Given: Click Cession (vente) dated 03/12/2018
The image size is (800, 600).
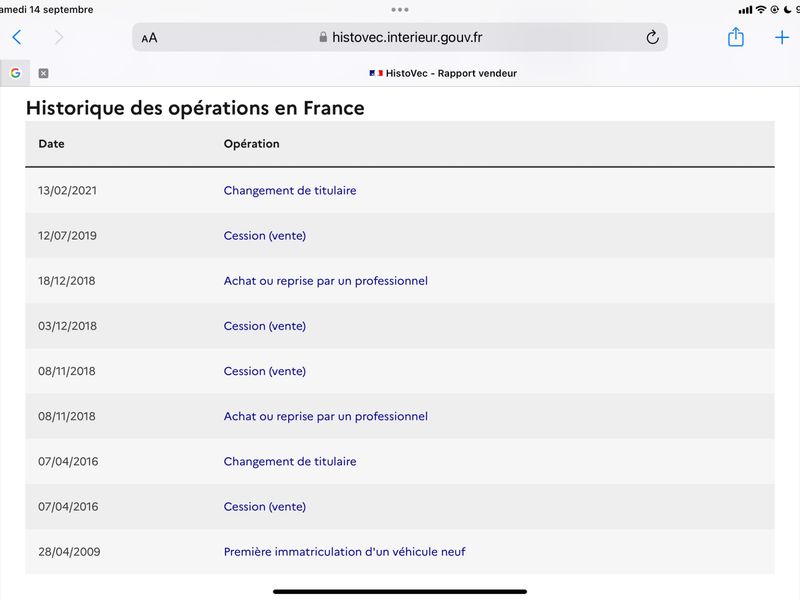Looking at the screenshot, I should 265,326.
